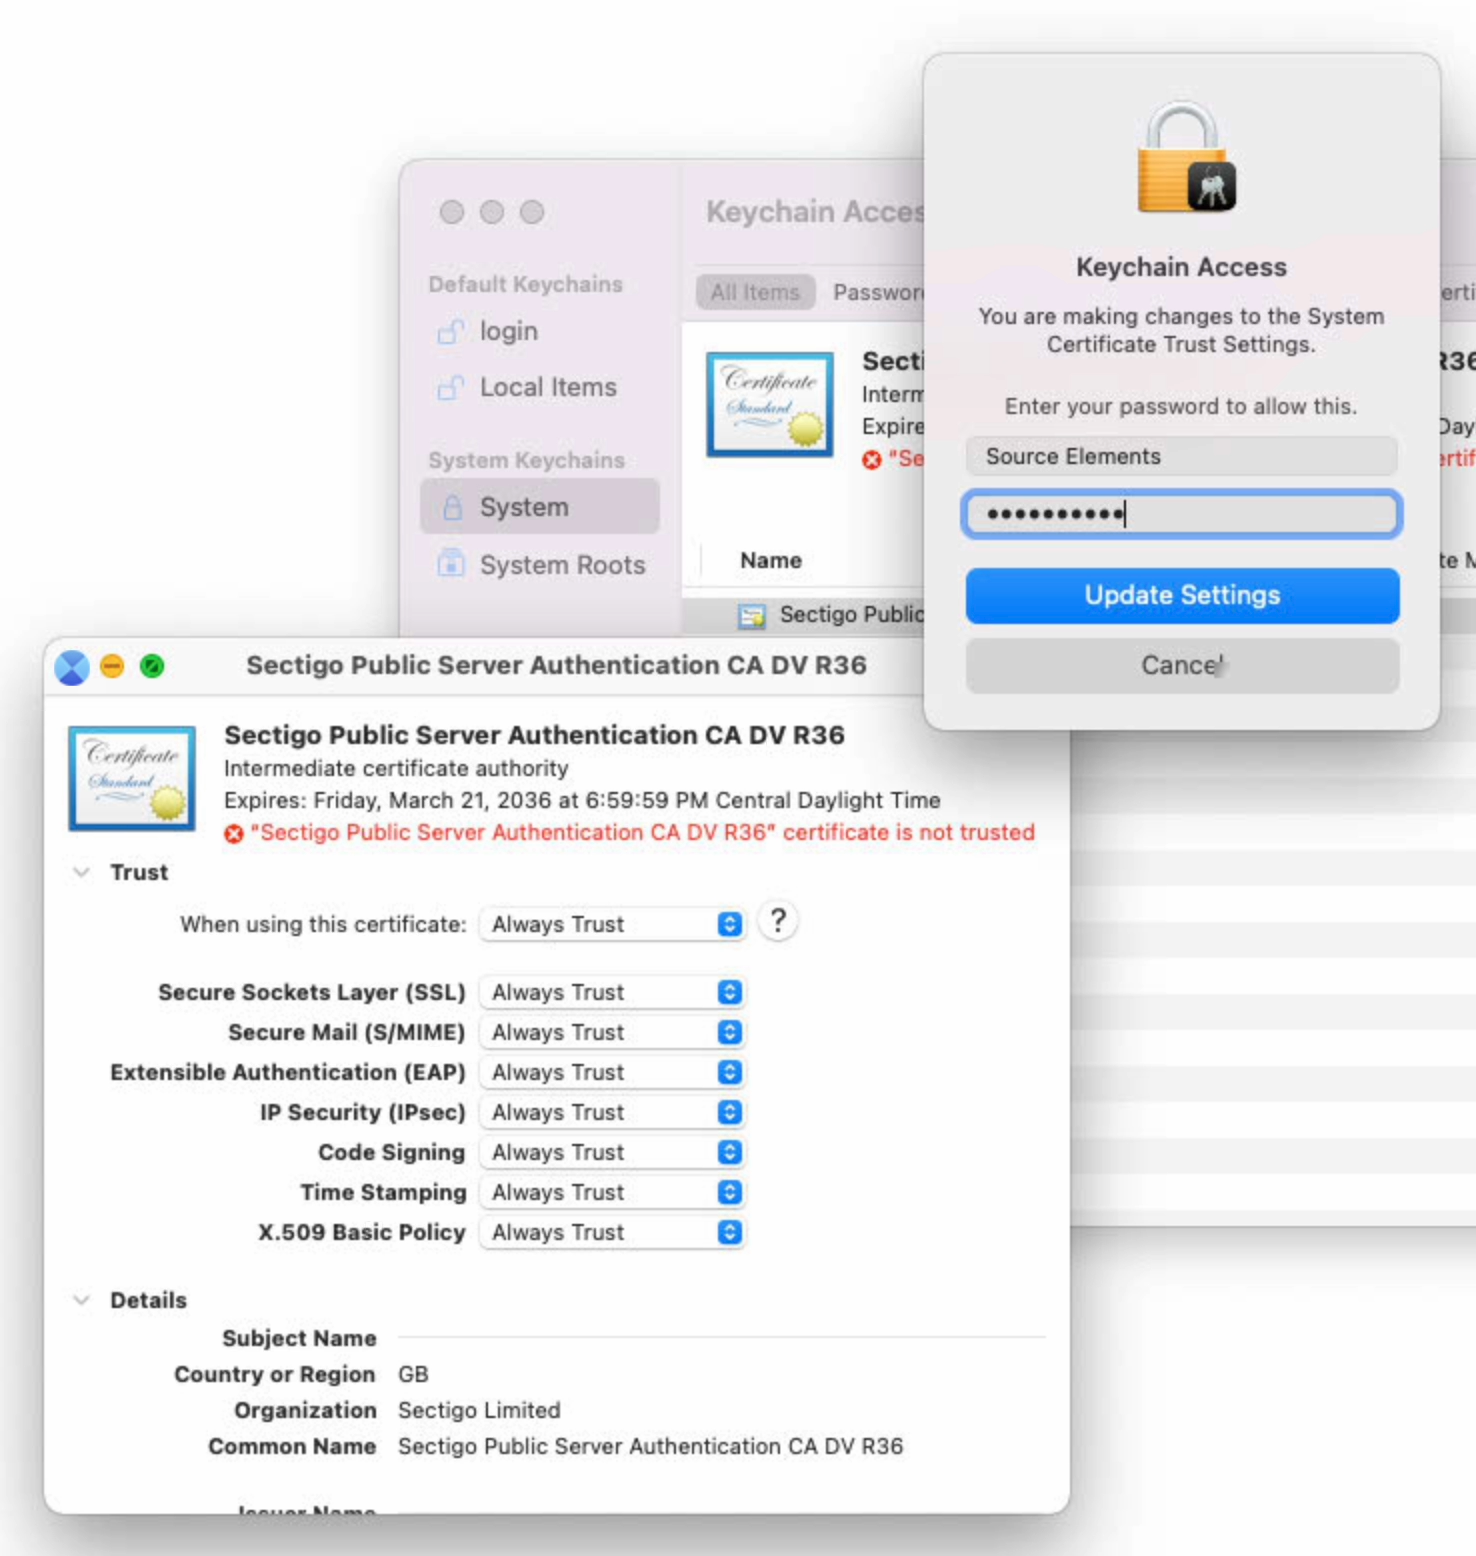
Task: Change the X.509 Basic Policy dropdown
Action: (612, 1232)
